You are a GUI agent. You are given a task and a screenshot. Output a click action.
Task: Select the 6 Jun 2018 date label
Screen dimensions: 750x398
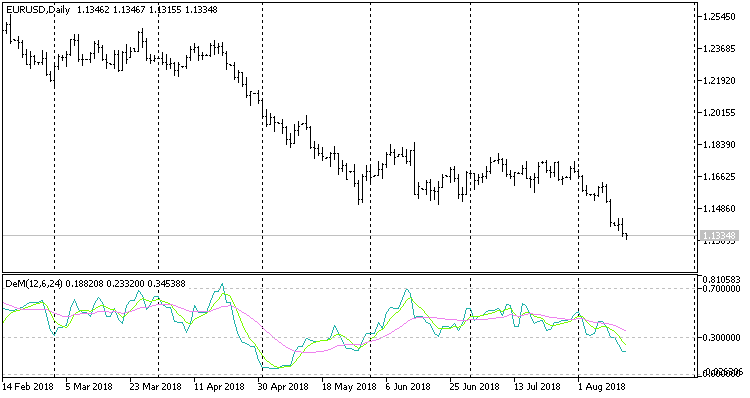click(x=408, y=387)
